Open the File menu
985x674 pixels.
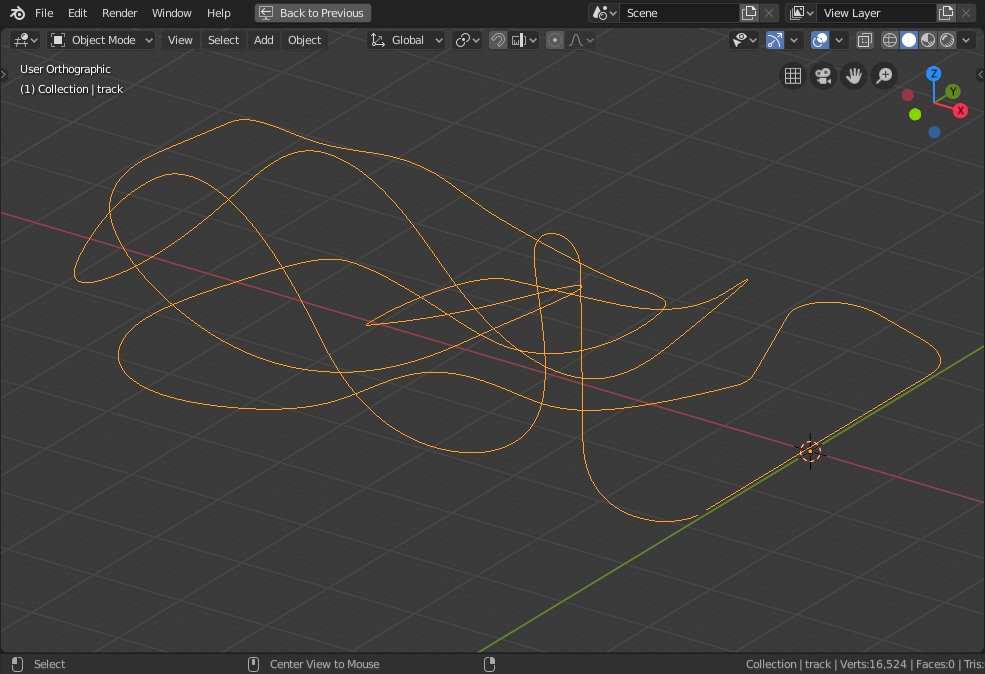click(44, 13)
